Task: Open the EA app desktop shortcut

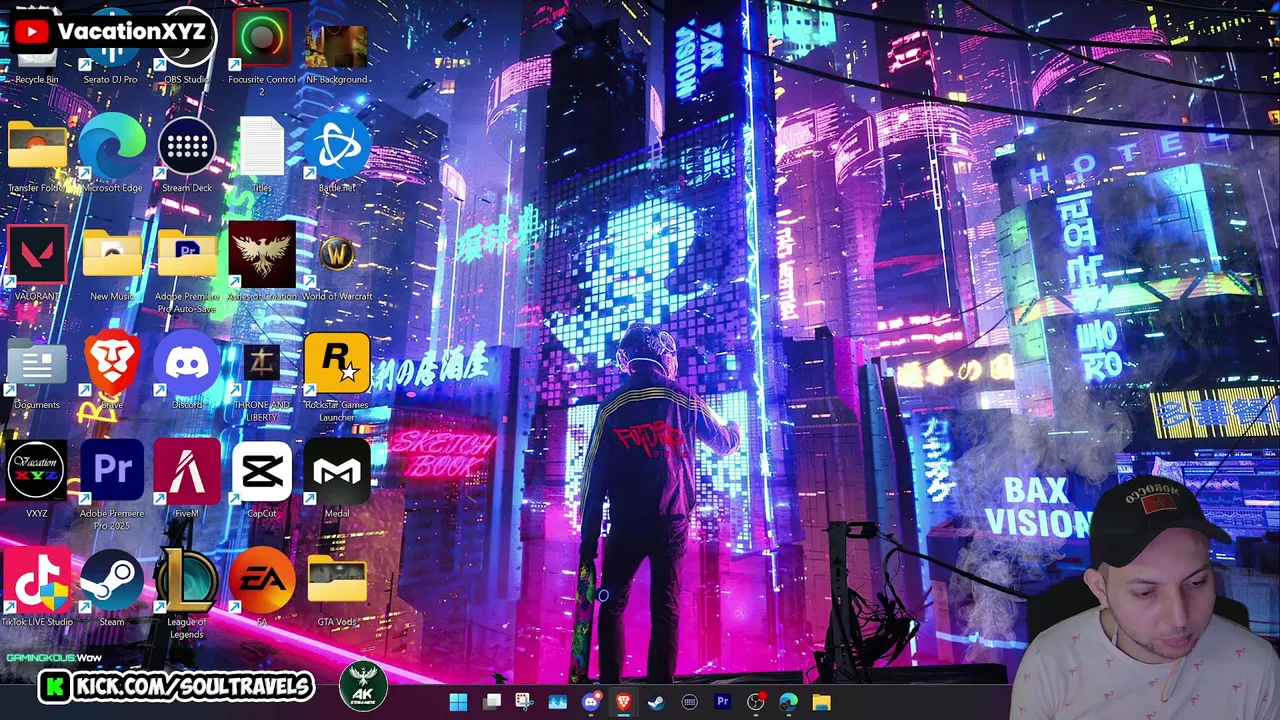Action: 262,588
